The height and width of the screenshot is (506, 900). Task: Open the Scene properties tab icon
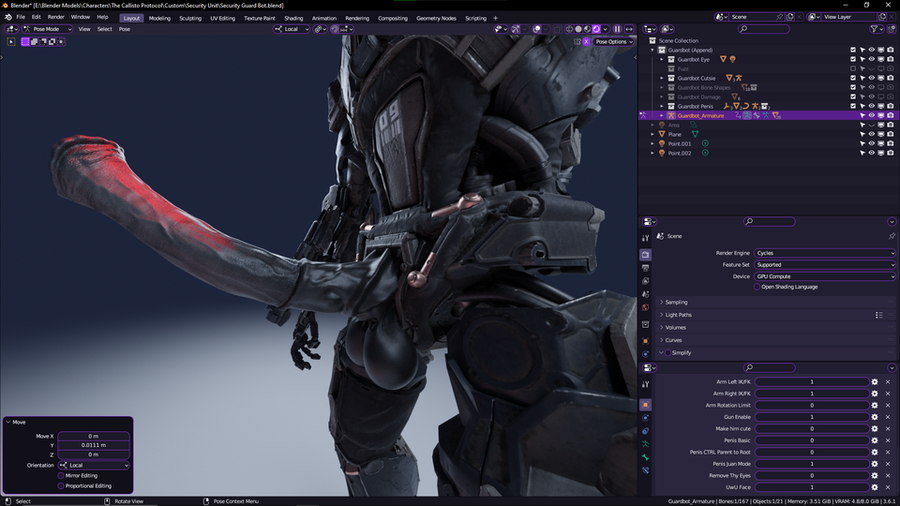coord(646,294)
